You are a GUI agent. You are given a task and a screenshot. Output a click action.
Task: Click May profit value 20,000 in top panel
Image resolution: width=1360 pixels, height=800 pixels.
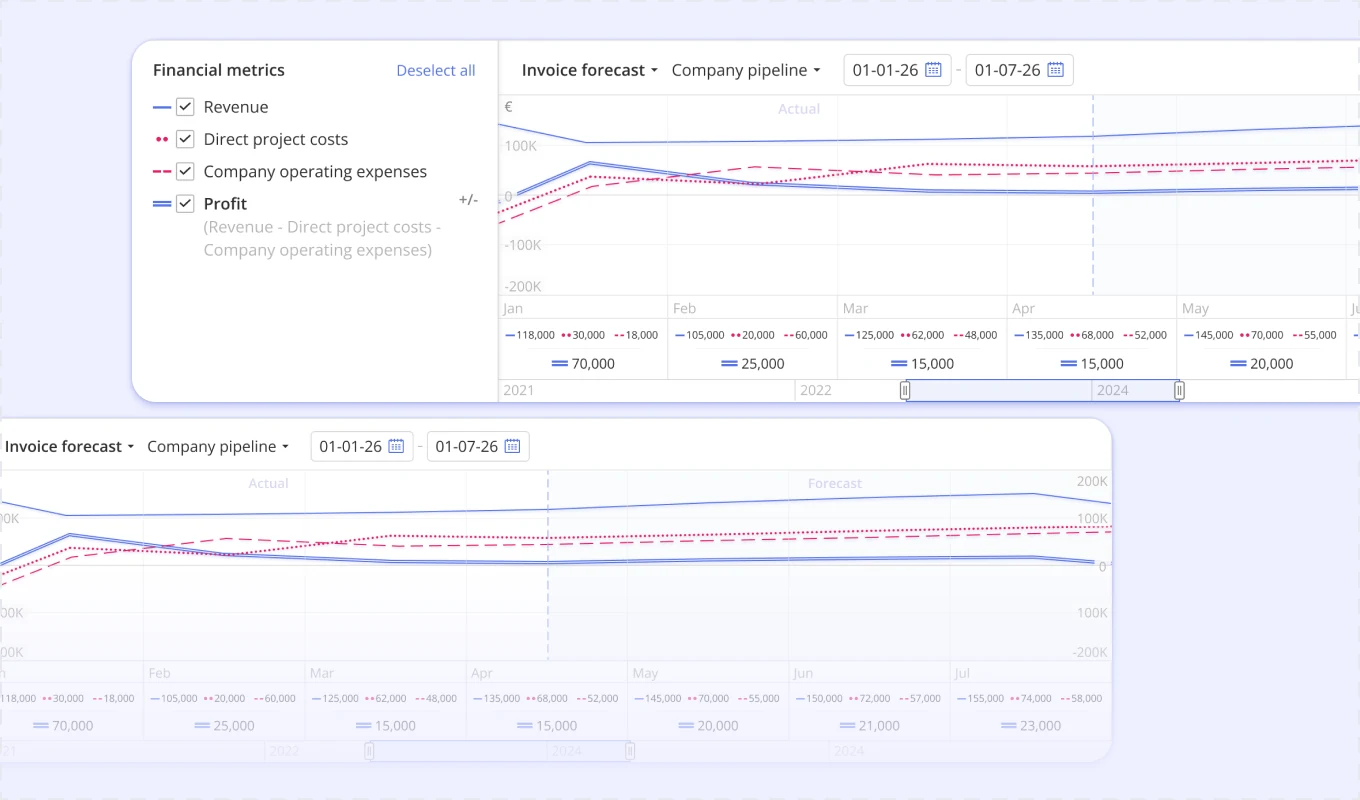coord(1272,364)
